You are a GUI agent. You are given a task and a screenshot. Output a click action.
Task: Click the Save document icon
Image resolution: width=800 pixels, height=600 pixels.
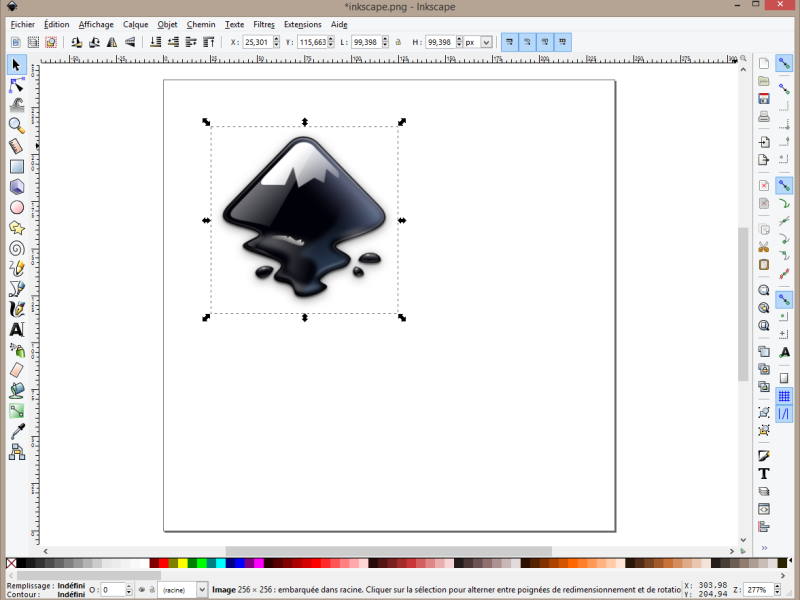coord(764,98)
